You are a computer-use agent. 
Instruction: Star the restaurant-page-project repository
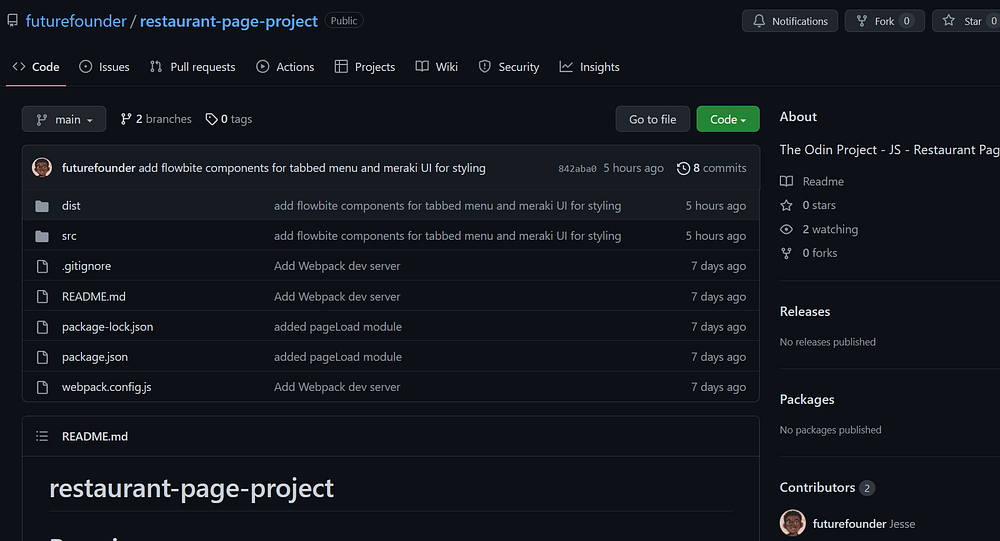[x=963, y=21]
